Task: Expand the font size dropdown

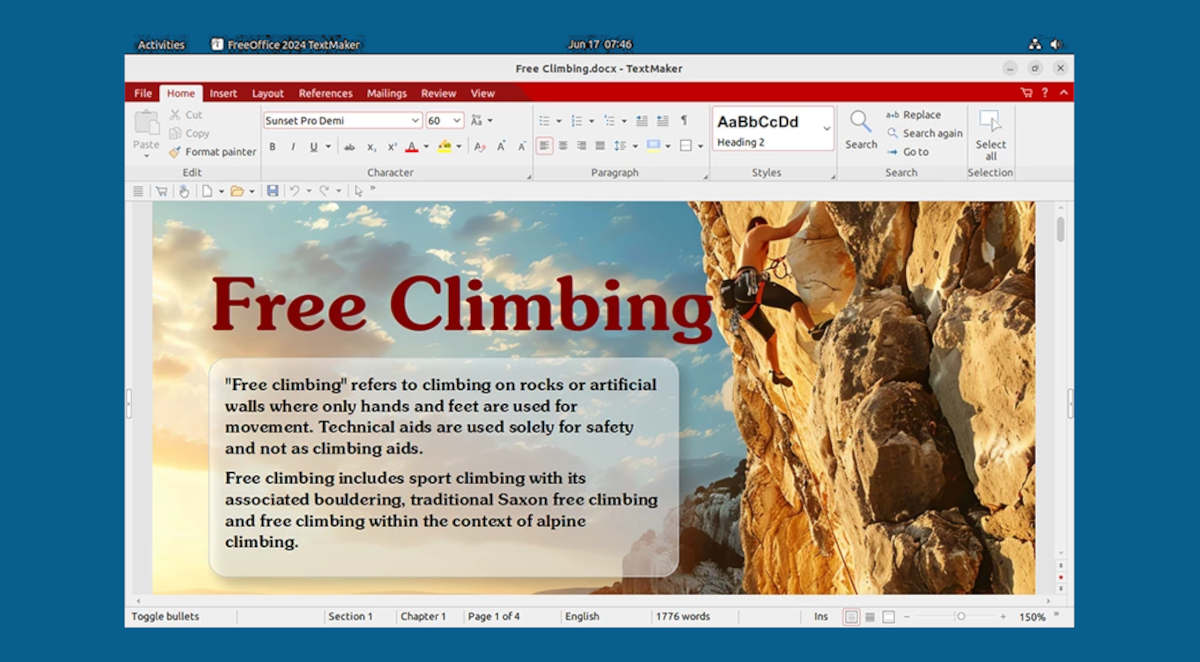Action: (456, 119)
